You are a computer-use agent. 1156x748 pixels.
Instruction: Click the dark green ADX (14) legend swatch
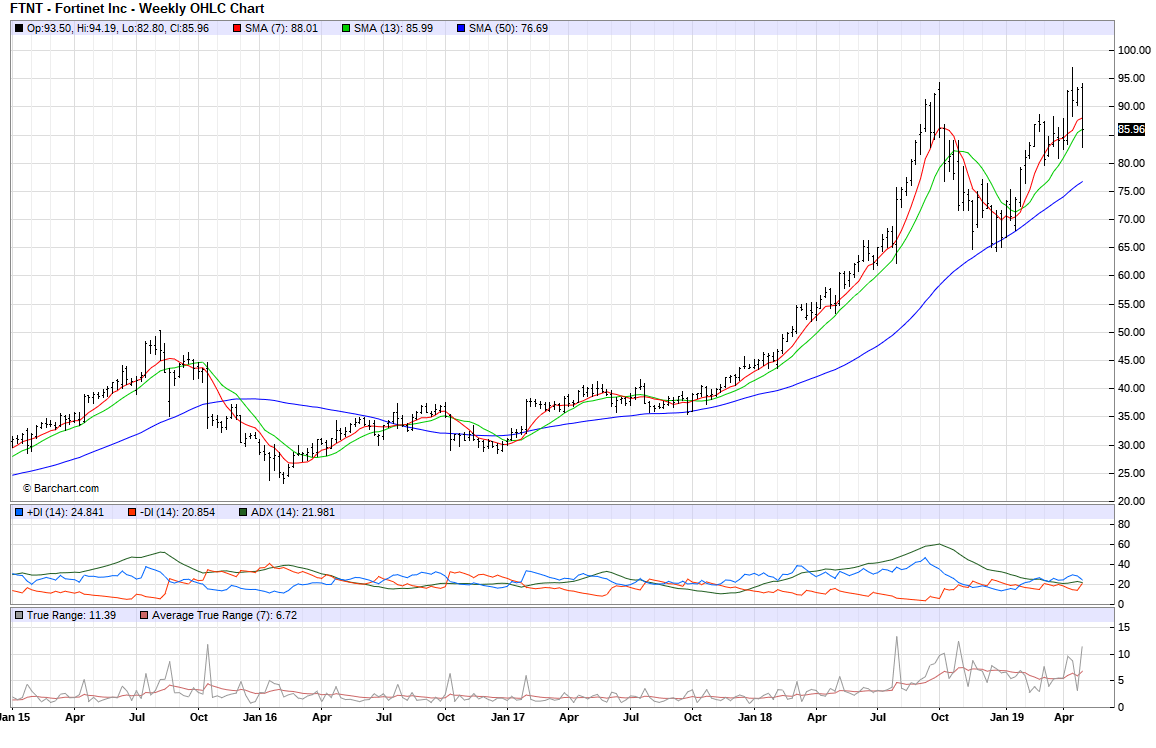[243, 512]
